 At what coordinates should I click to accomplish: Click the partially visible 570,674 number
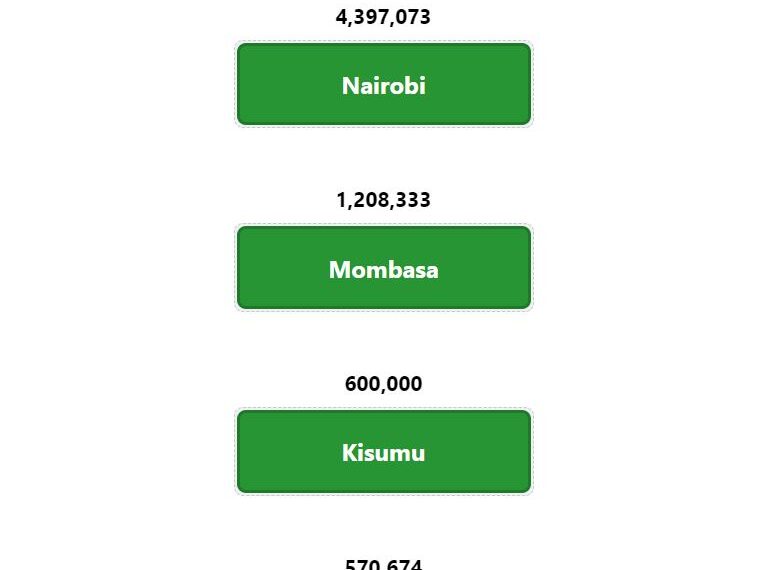click(x=384, y=564)
